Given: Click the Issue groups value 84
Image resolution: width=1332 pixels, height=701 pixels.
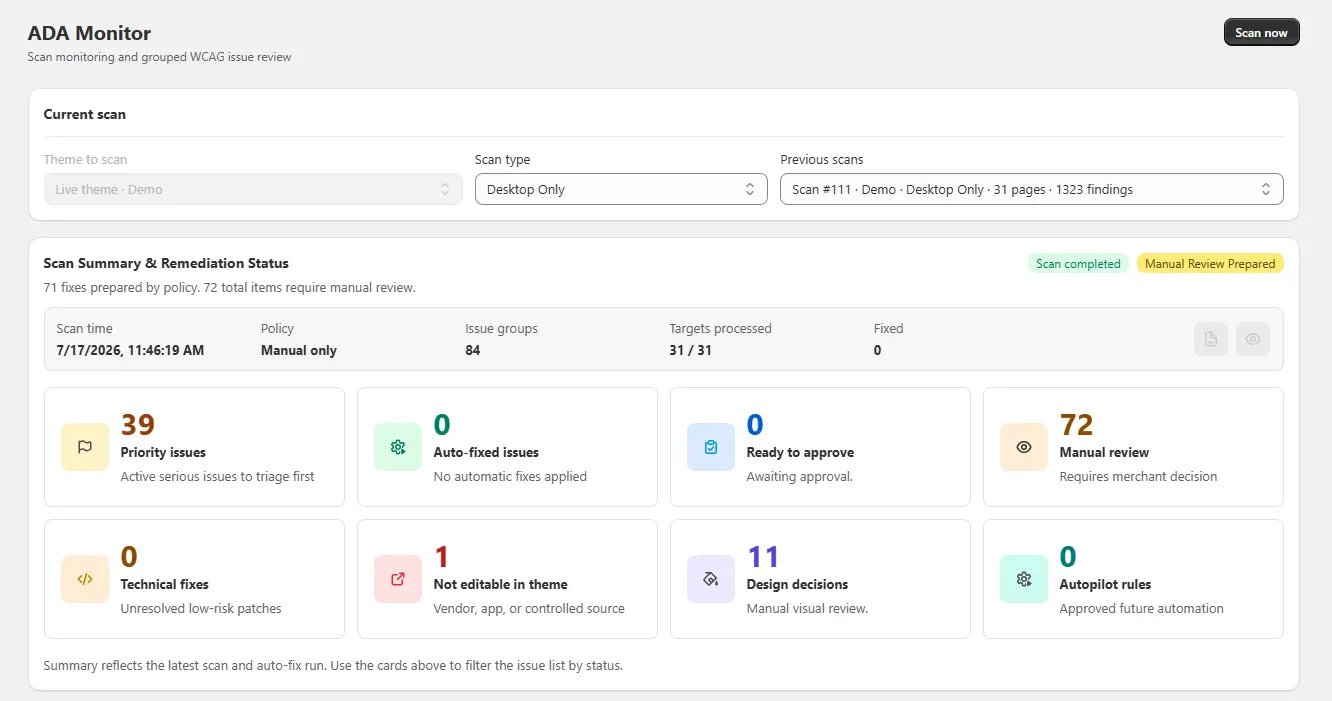Looking at the screenshot, I should point(472,350).
